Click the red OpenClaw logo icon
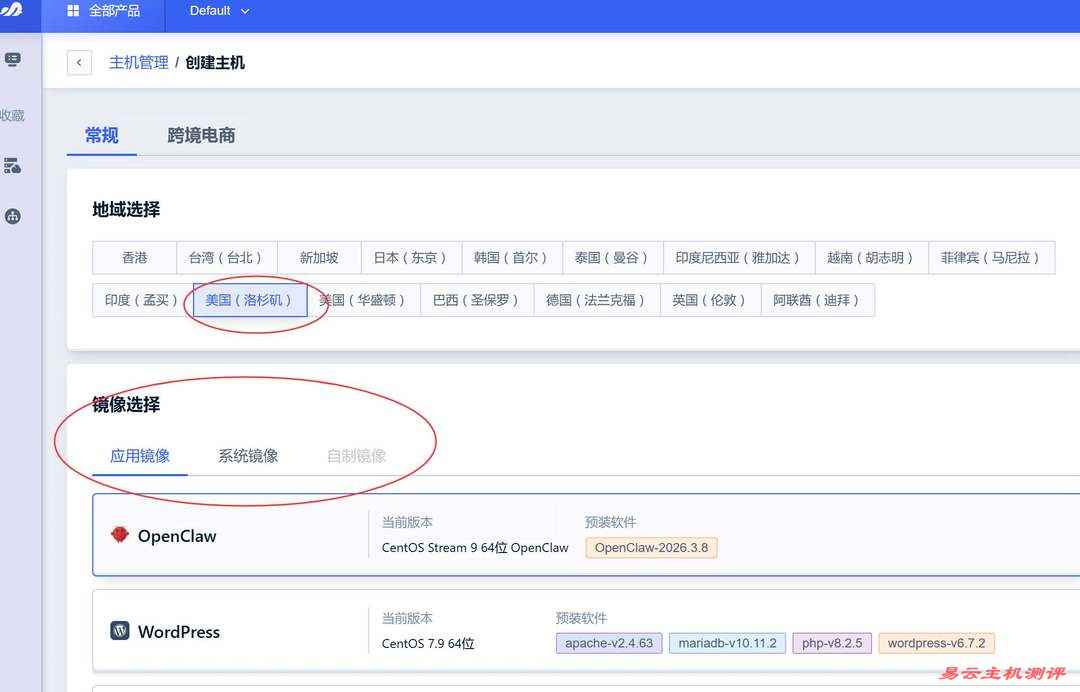Image resolution: width=1080 pixels, height=692 pixels. click(120, 535)
